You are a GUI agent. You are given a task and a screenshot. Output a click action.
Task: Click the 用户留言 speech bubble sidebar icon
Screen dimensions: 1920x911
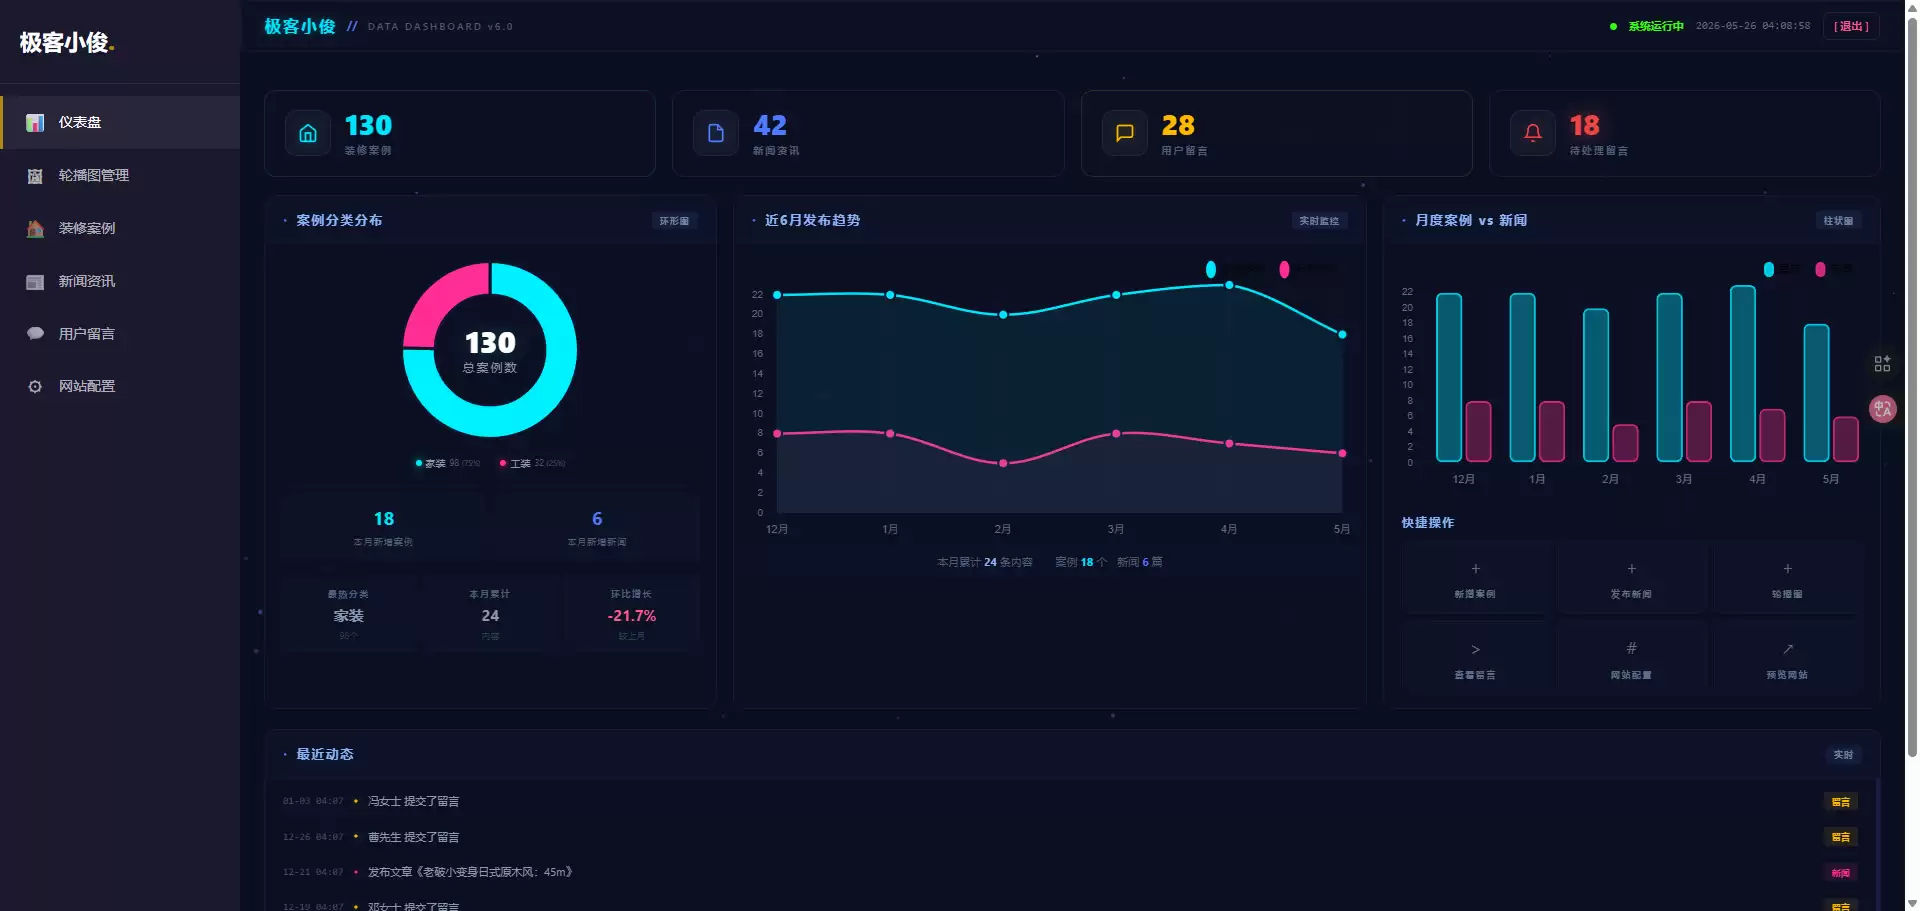(35, 334)
